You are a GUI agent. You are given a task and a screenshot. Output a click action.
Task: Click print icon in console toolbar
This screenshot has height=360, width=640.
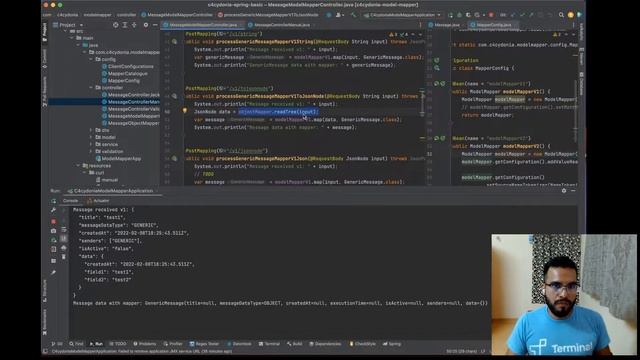pyautogui.click(x=64, y=248)
